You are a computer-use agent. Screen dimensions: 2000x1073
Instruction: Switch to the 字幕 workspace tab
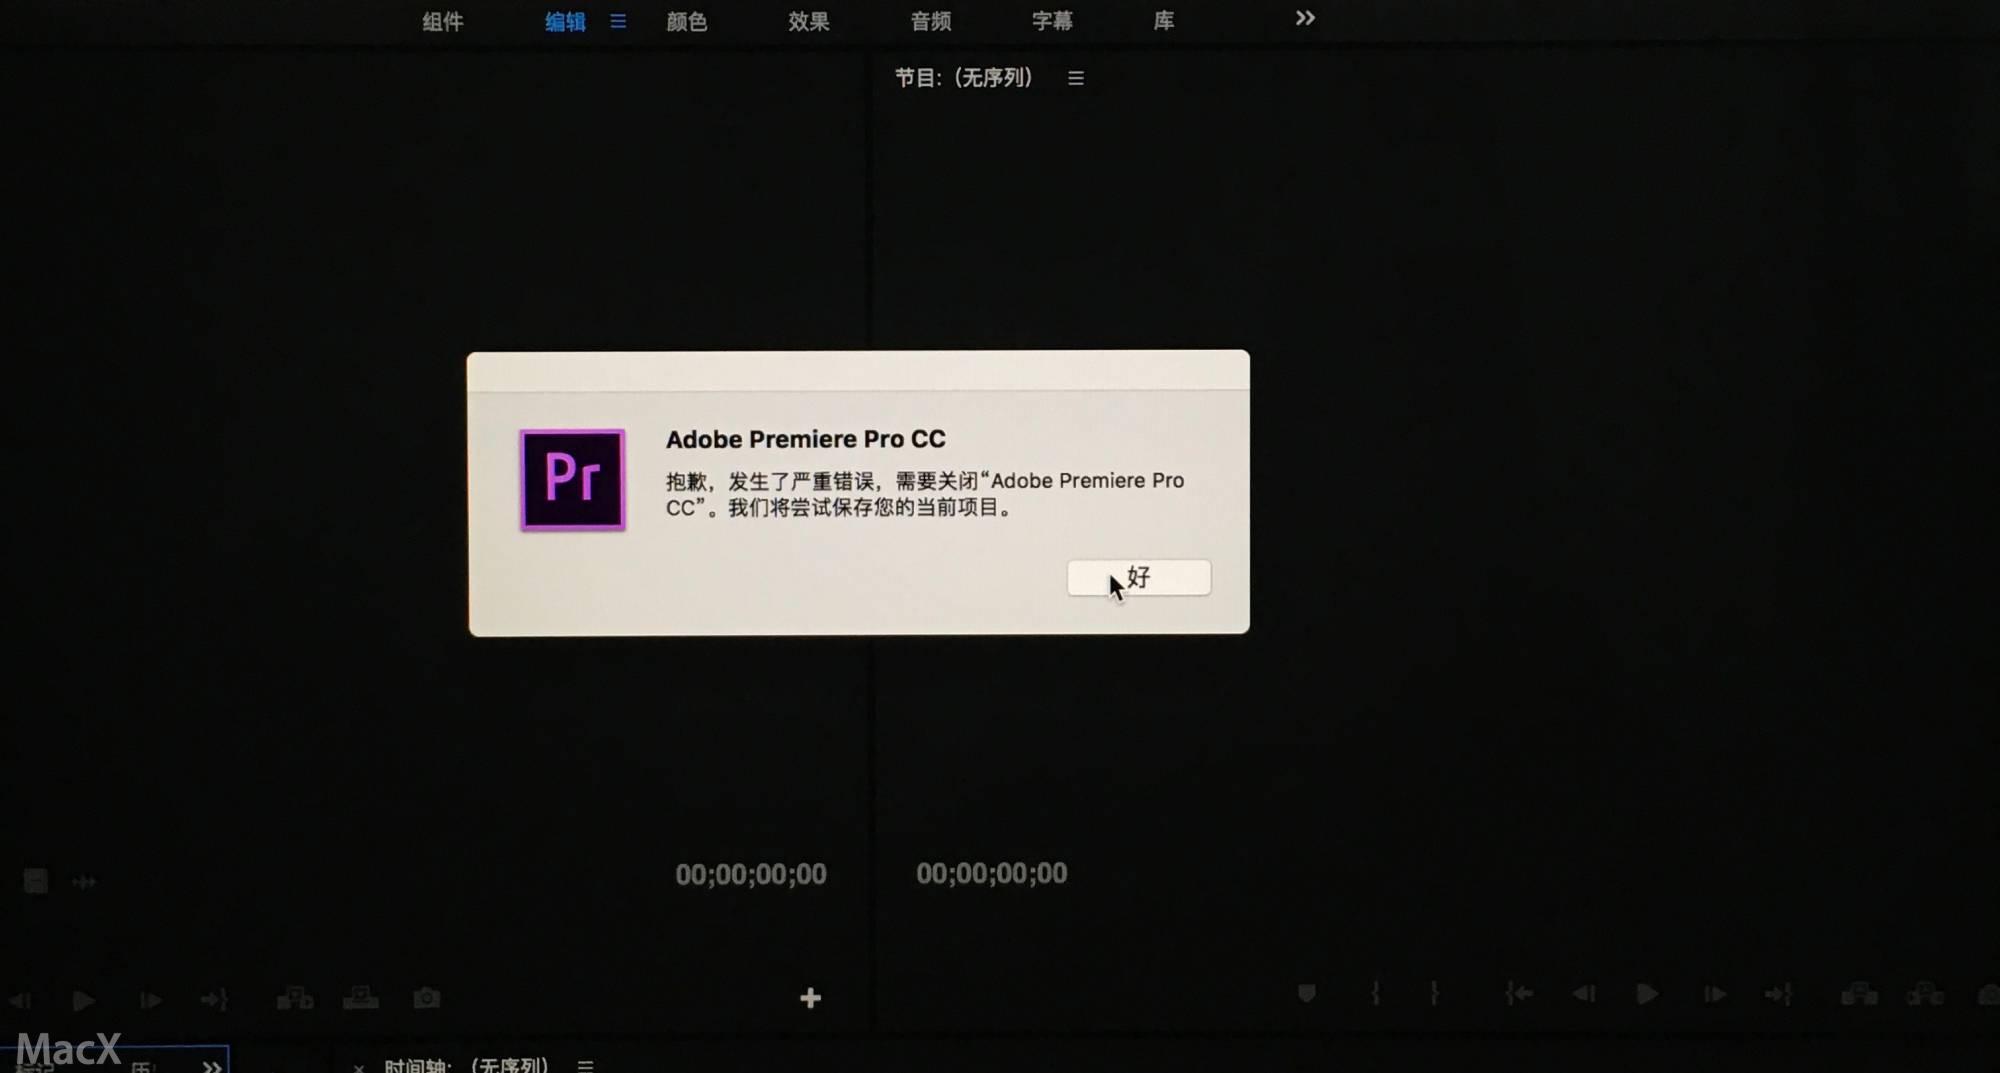[x=1052, y=22]
